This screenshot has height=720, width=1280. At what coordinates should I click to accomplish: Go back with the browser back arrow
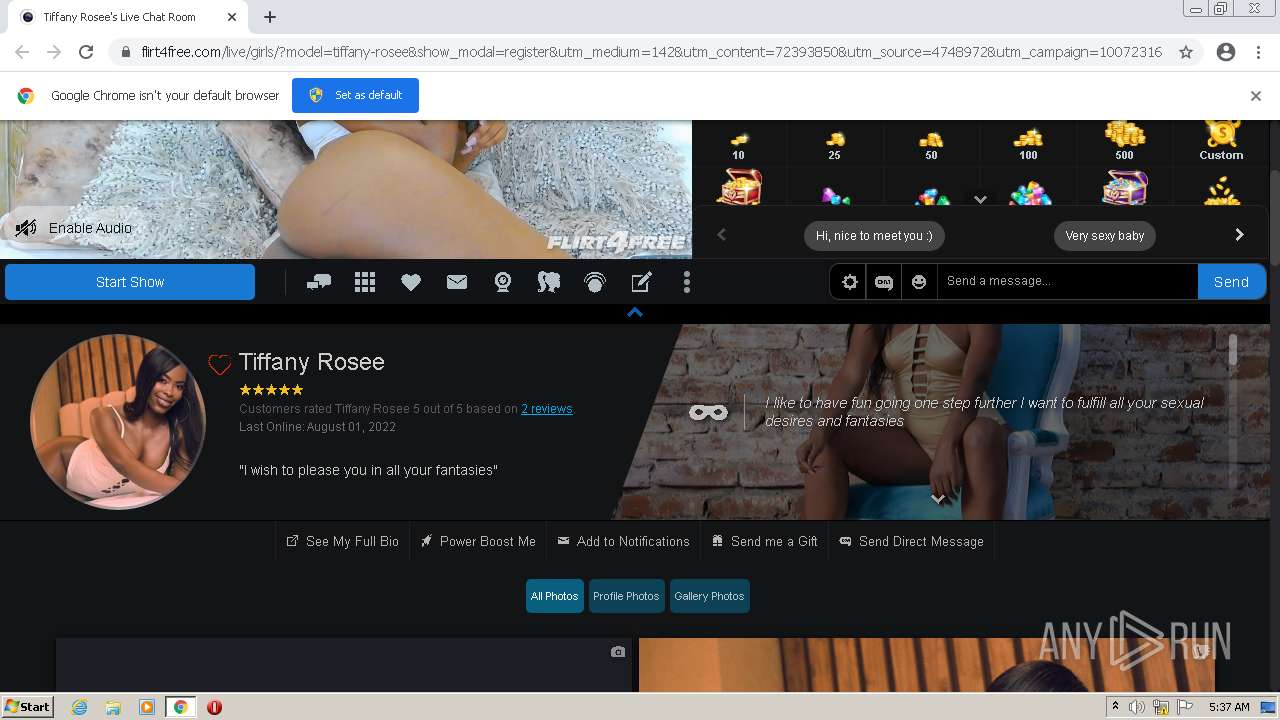[x=22, y=52]
